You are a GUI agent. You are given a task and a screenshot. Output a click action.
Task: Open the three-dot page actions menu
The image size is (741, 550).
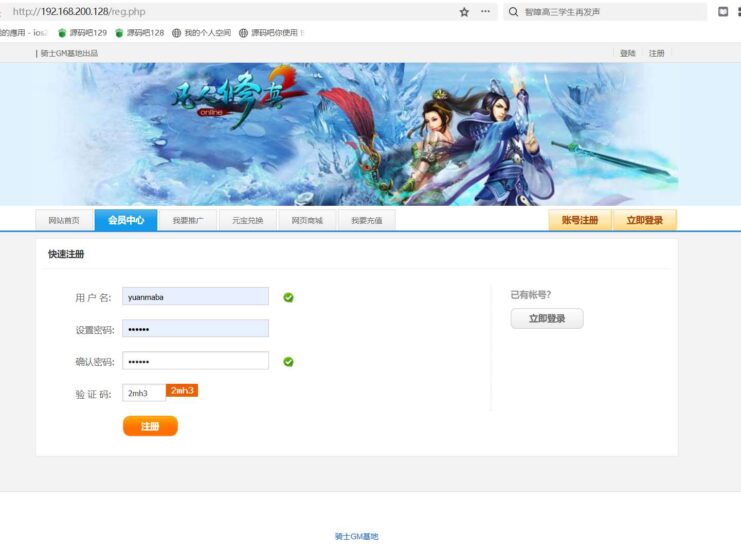pos(485,12)
